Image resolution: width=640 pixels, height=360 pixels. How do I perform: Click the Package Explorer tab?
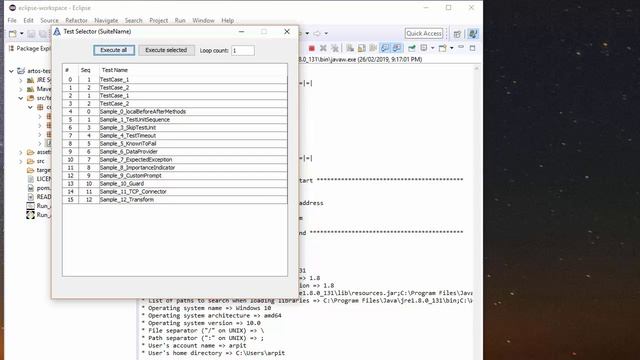point(30,49)
